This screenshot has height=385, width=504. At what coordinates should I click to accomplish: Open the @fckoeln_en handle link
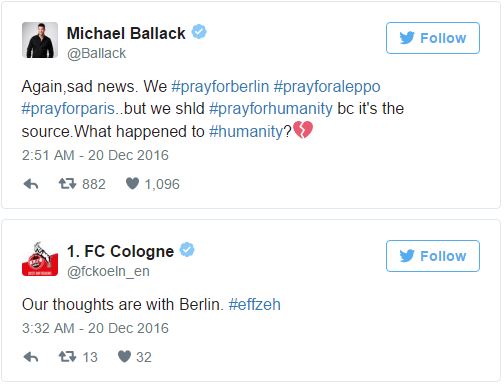(x=108, y=271)
